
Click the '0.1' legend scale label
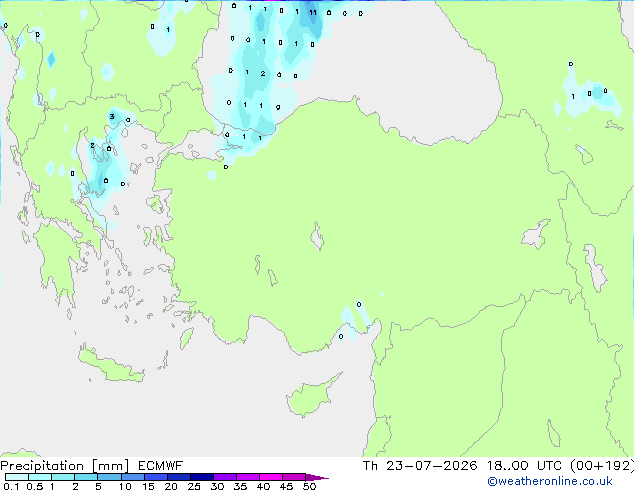(11, 486)
